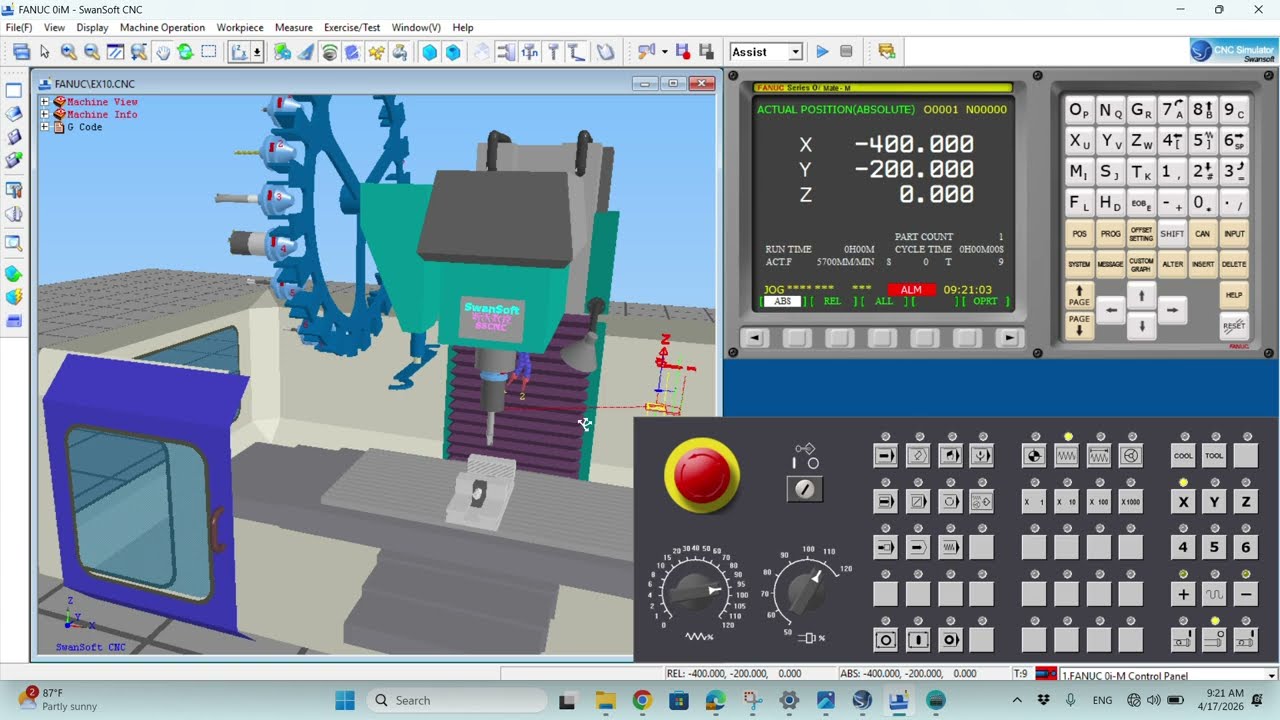Image resolution: width=1280 pixels, height=720 pixels.
Task: Activate the pan hand tool
Action: click(162, 52)
